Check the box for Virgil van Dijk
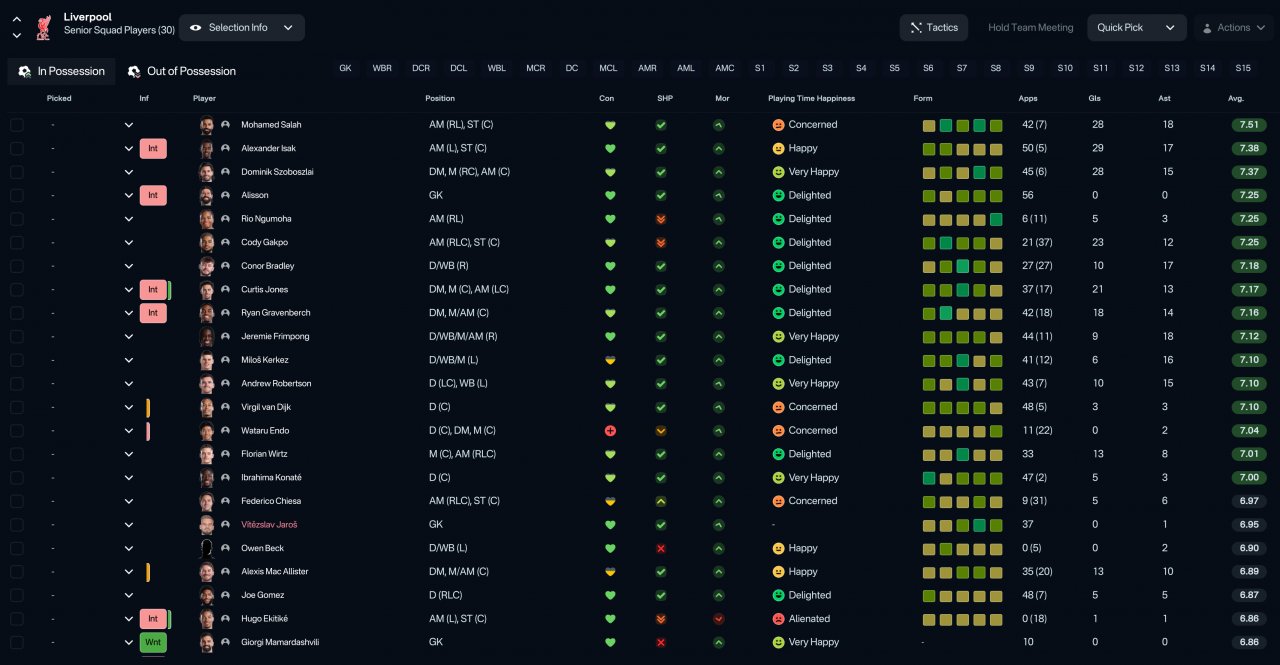 [x=17, y=408]
